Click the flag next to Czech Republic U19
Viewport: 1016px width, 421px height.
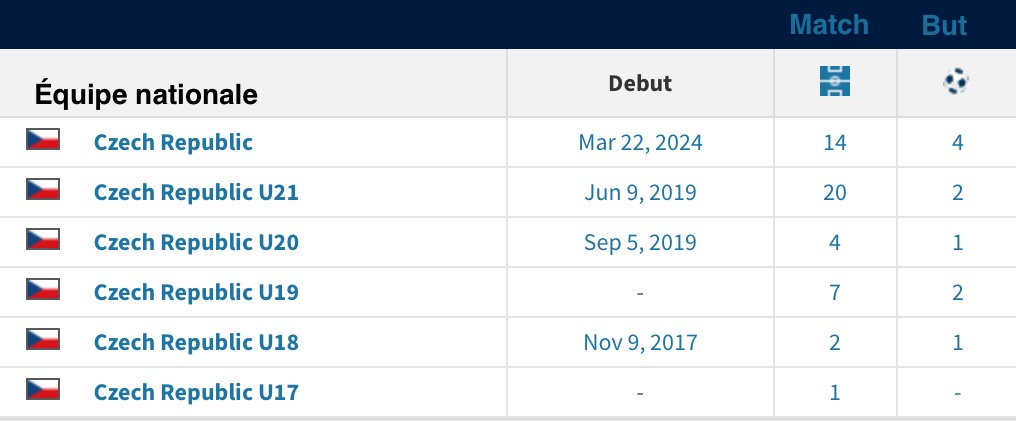(x=43, y=289)
